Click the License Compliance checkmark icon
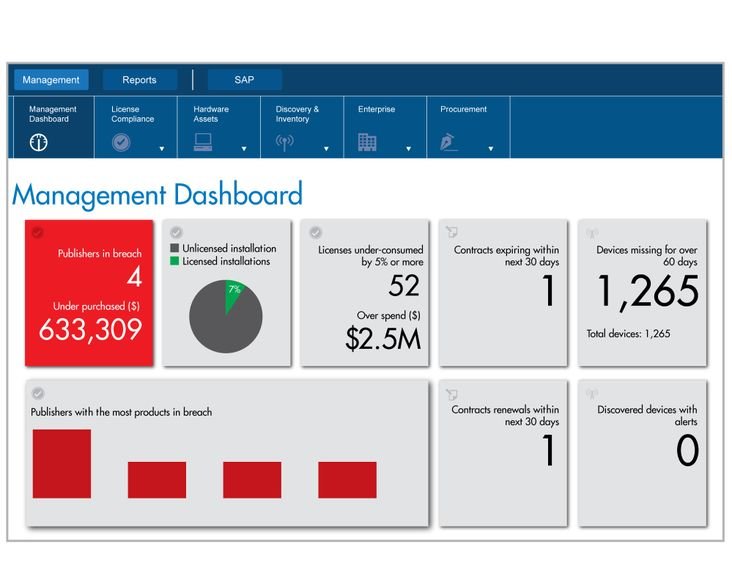 point(121,143)
